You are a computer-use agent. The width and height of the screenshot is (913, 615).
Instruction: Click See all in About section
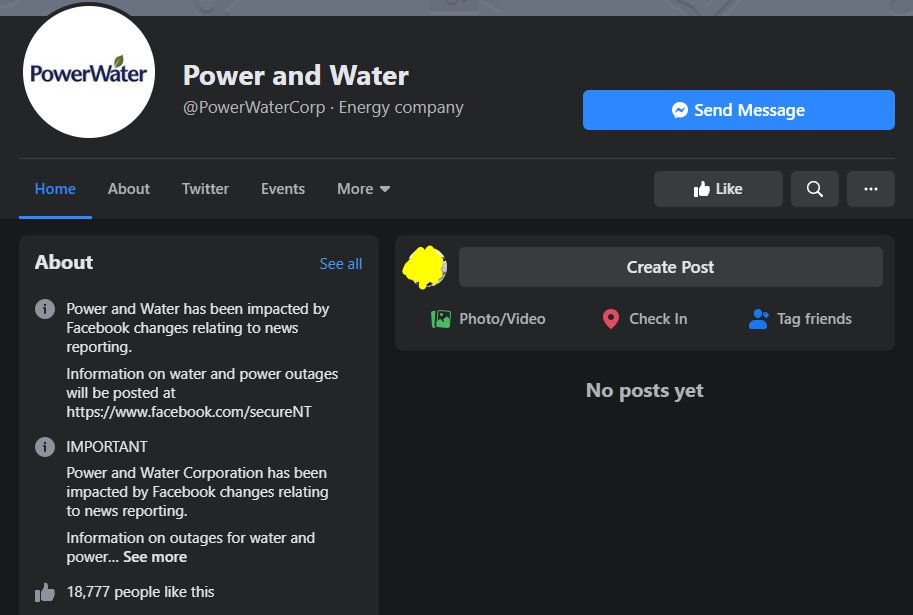[341, 264]
